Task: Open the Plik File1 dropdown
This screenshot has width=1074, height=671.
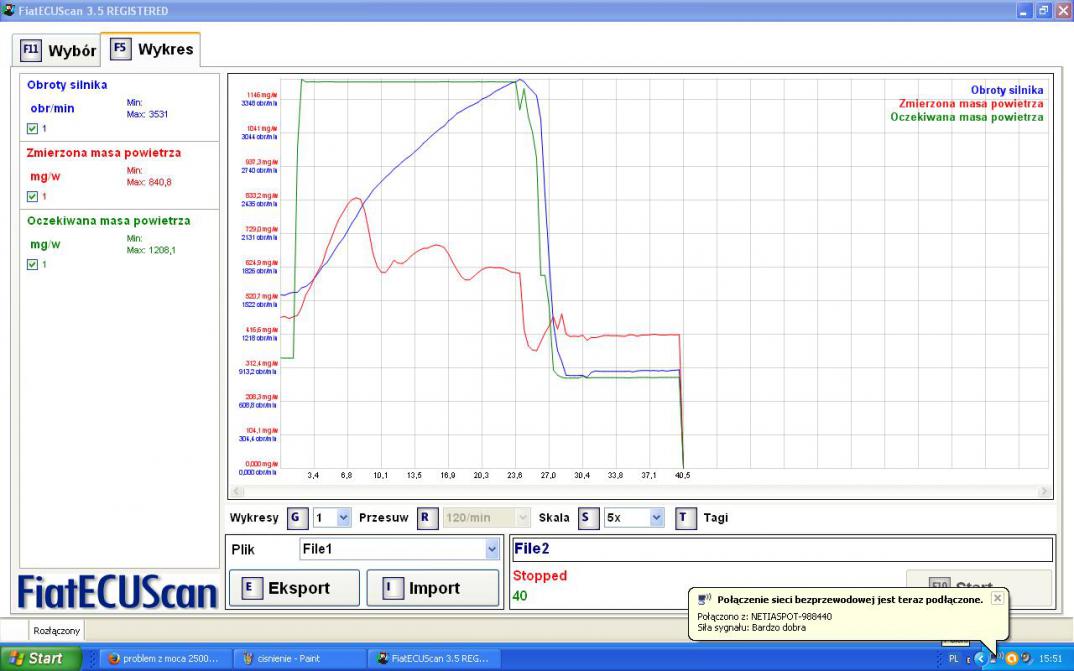Action: pos(491,549)
